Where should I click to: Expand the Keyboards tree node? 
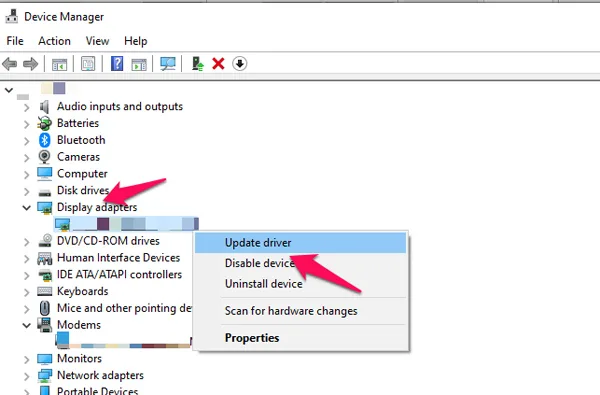[26, 292]
